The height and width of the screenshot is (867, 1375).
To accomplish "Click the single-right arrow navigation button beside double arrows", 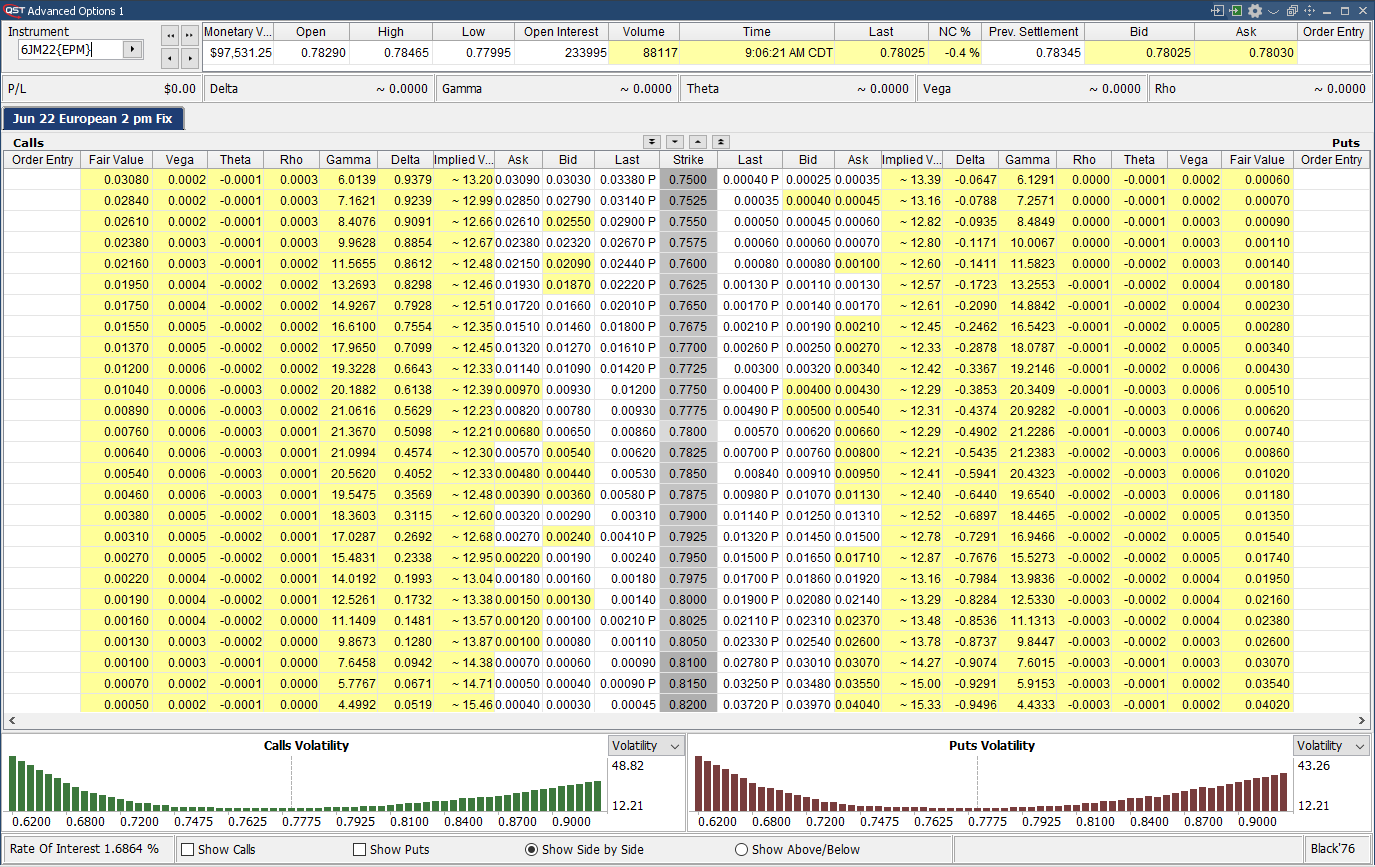I will [189, 57].
